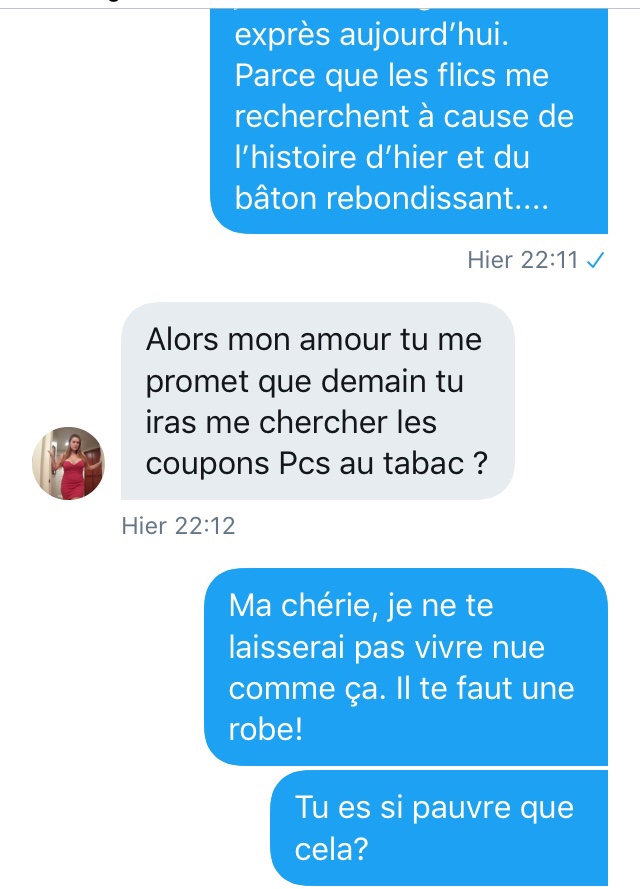
Task: Click the word "robe!" in the sent message
Action: (x=266, y=729)
